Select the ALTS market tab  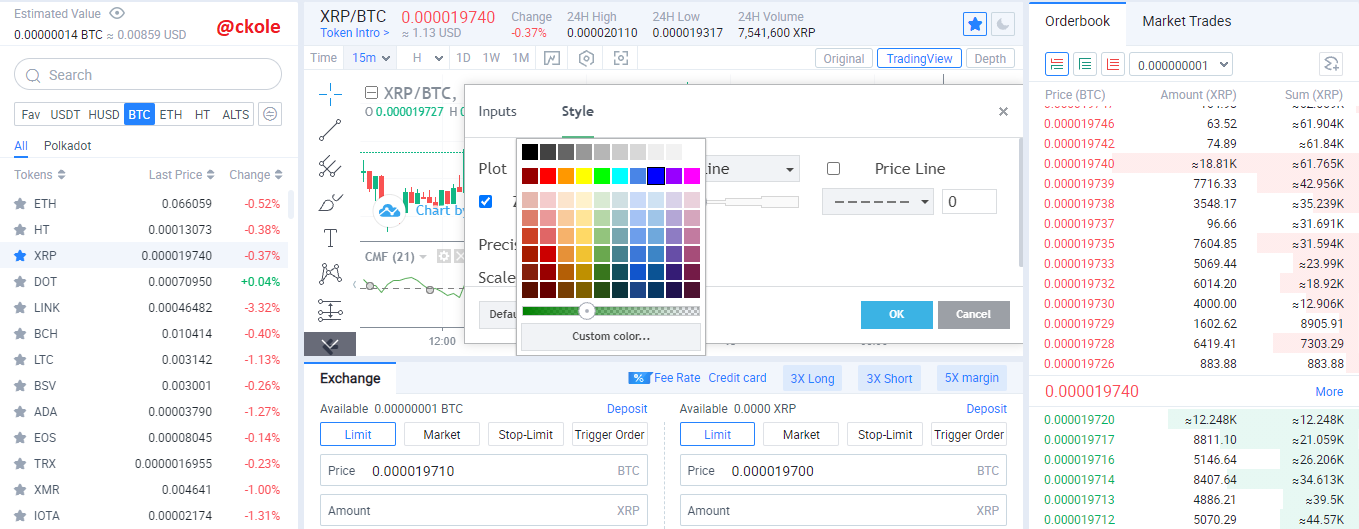tap(236, 114)
